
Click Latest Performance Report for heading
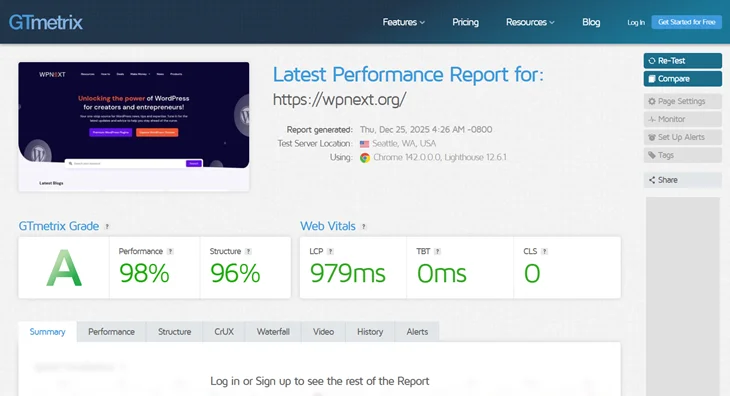408,74
